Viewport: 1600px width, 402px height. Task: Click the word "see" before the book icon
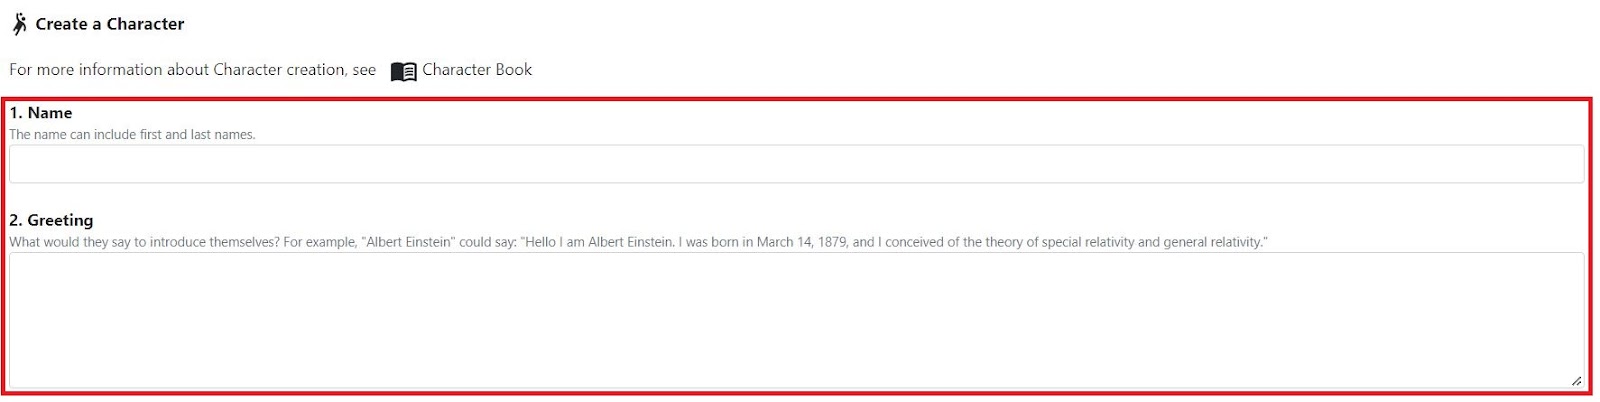pos(364,70)
